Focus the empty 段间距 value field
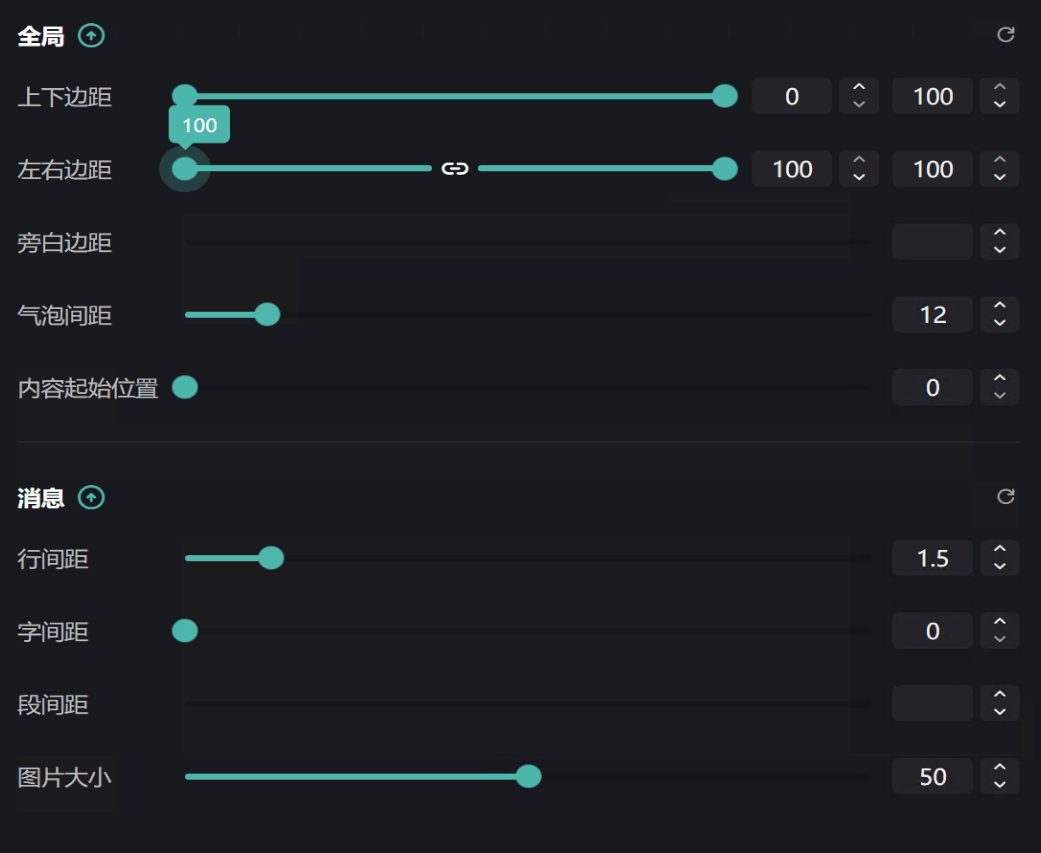The width and height of the screenshot is (1041, 853). 932,704
